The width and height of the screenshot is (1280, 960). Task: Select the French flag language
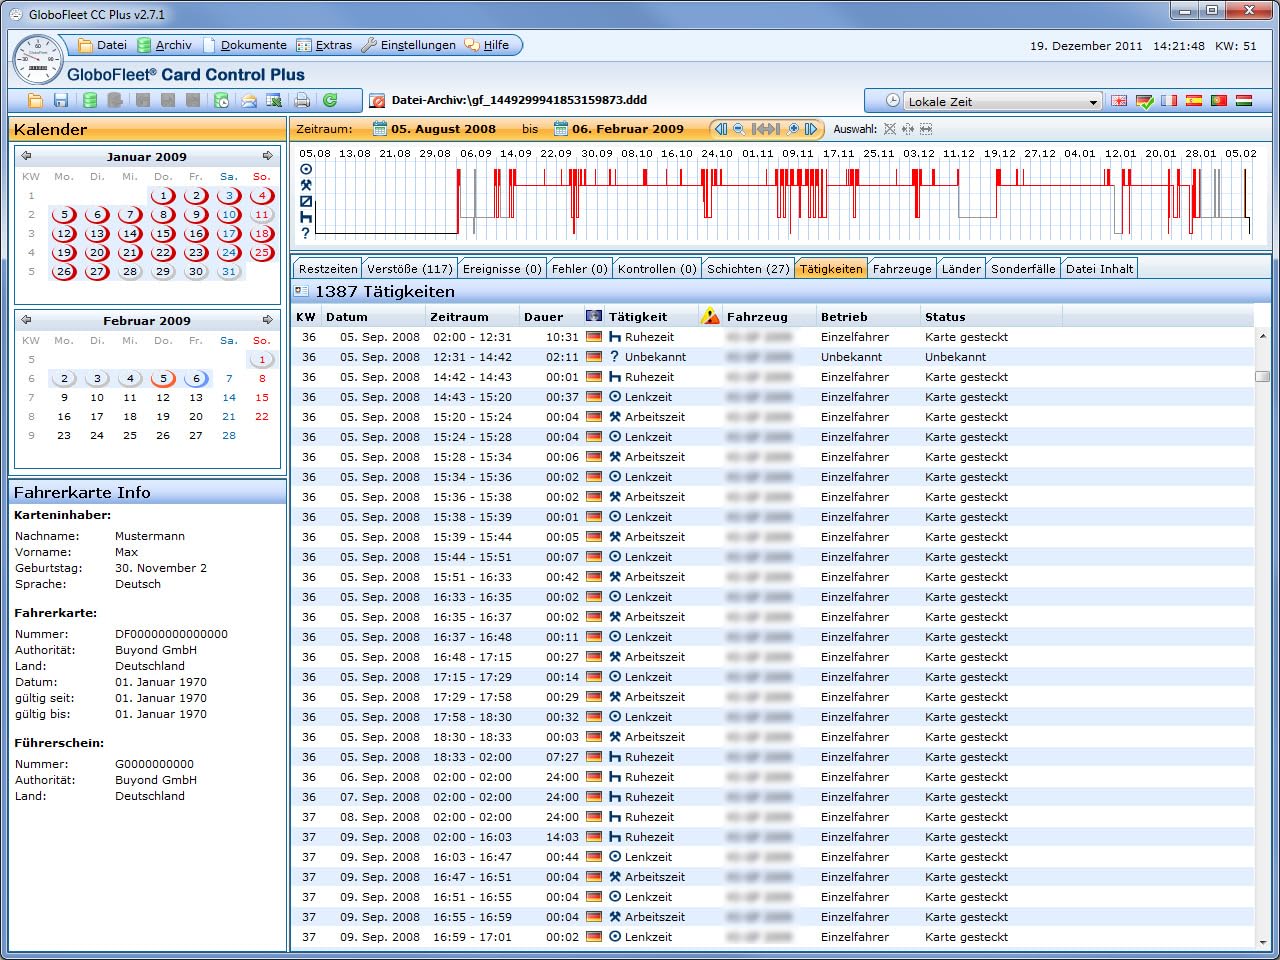coord(1169,101)
